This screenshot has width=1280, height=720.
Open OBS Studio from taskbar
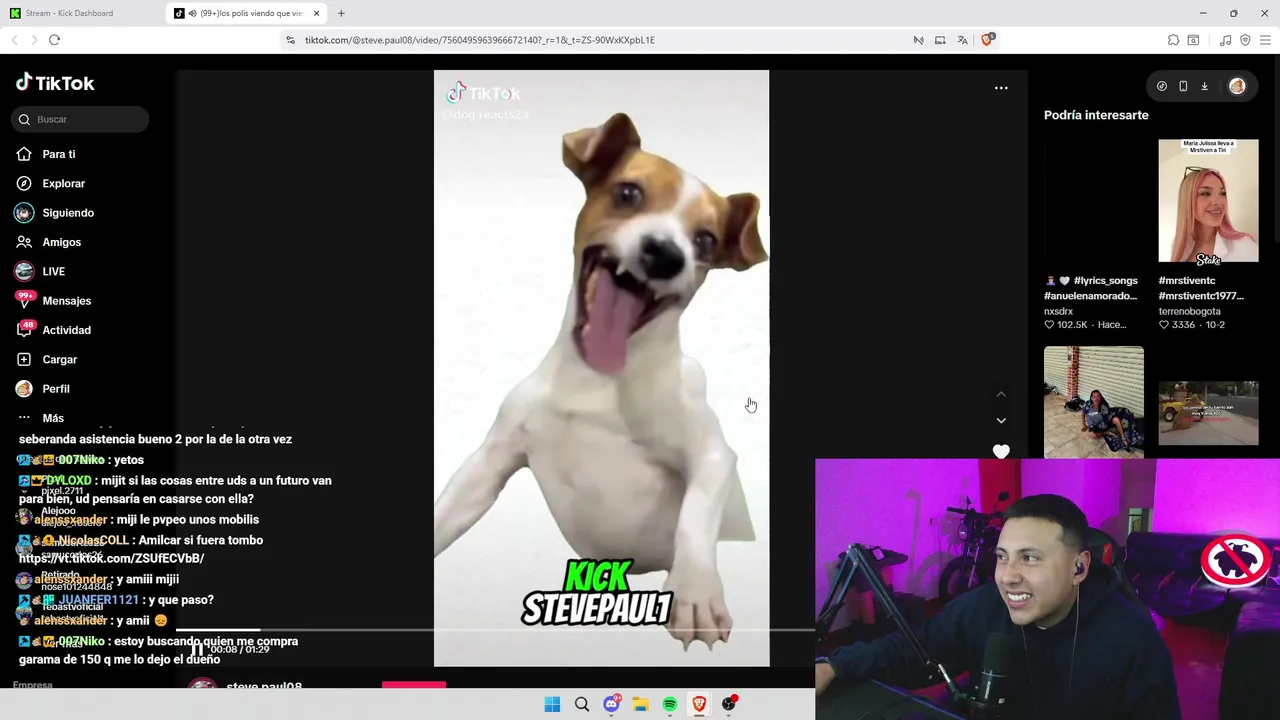729,704
